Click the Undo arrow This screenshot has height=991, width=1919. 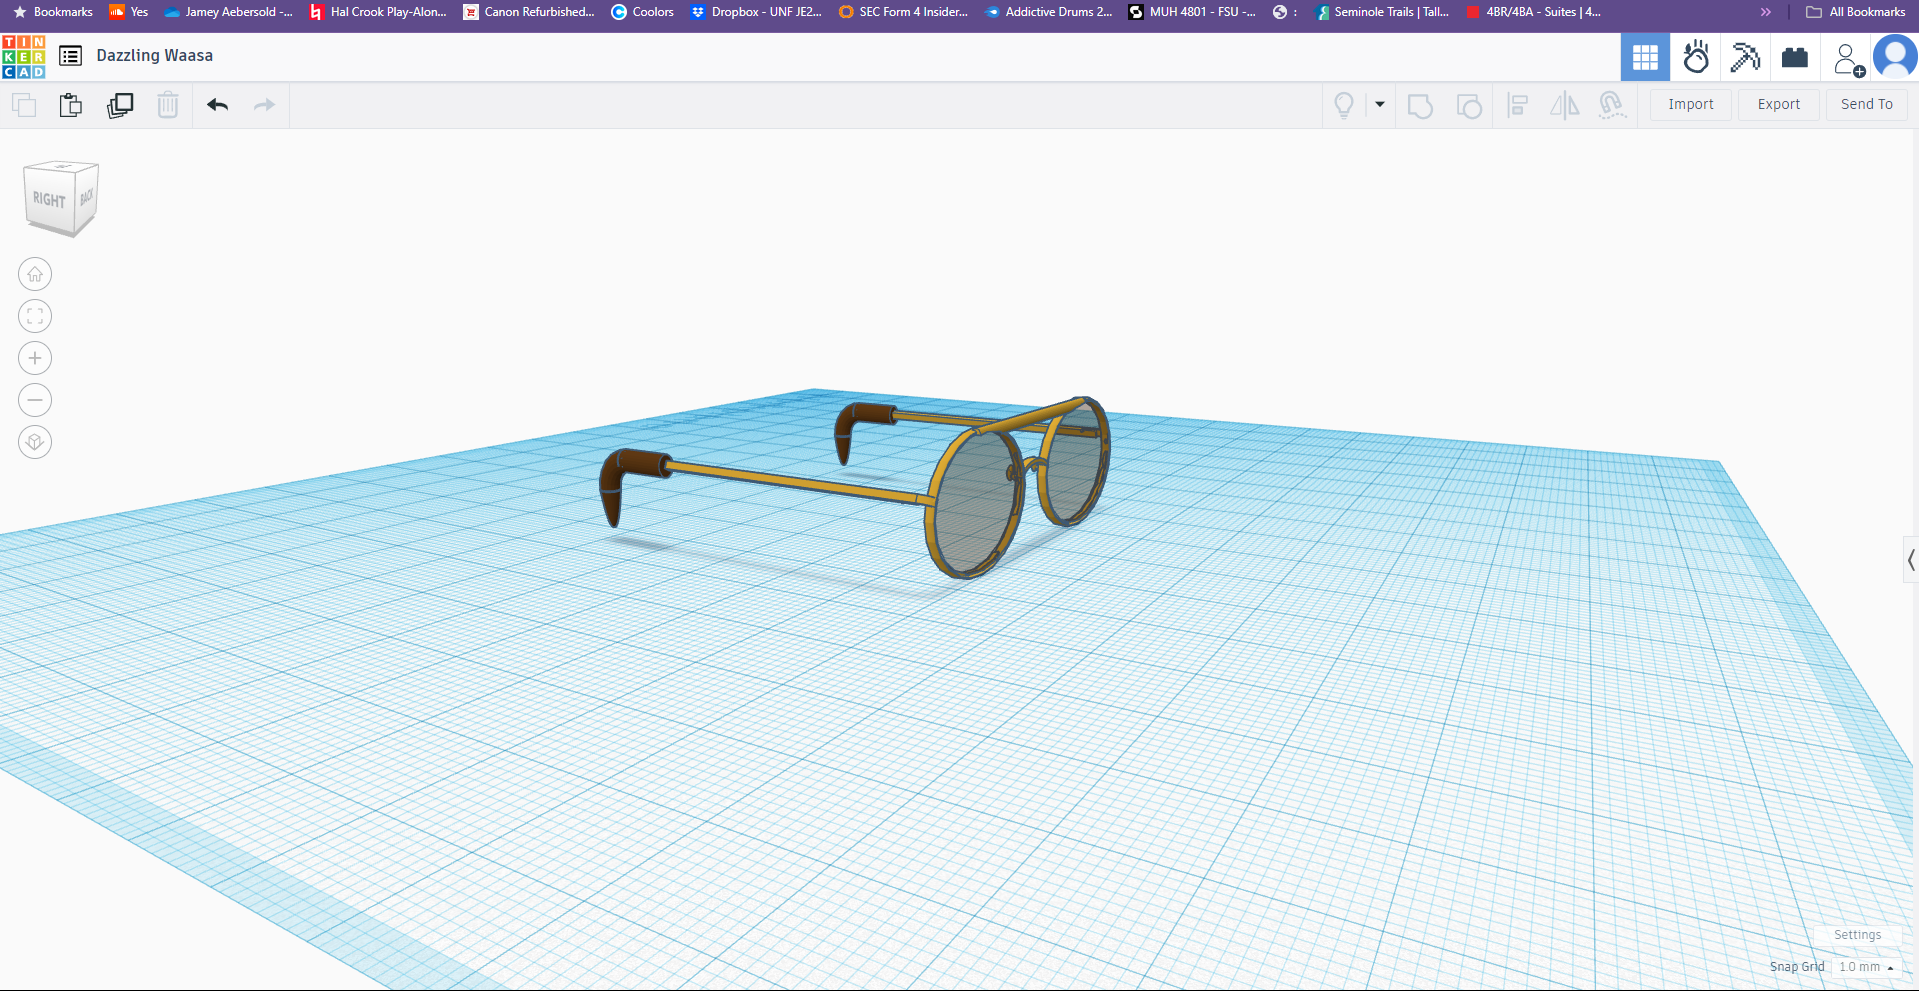[x=217, y=105]
